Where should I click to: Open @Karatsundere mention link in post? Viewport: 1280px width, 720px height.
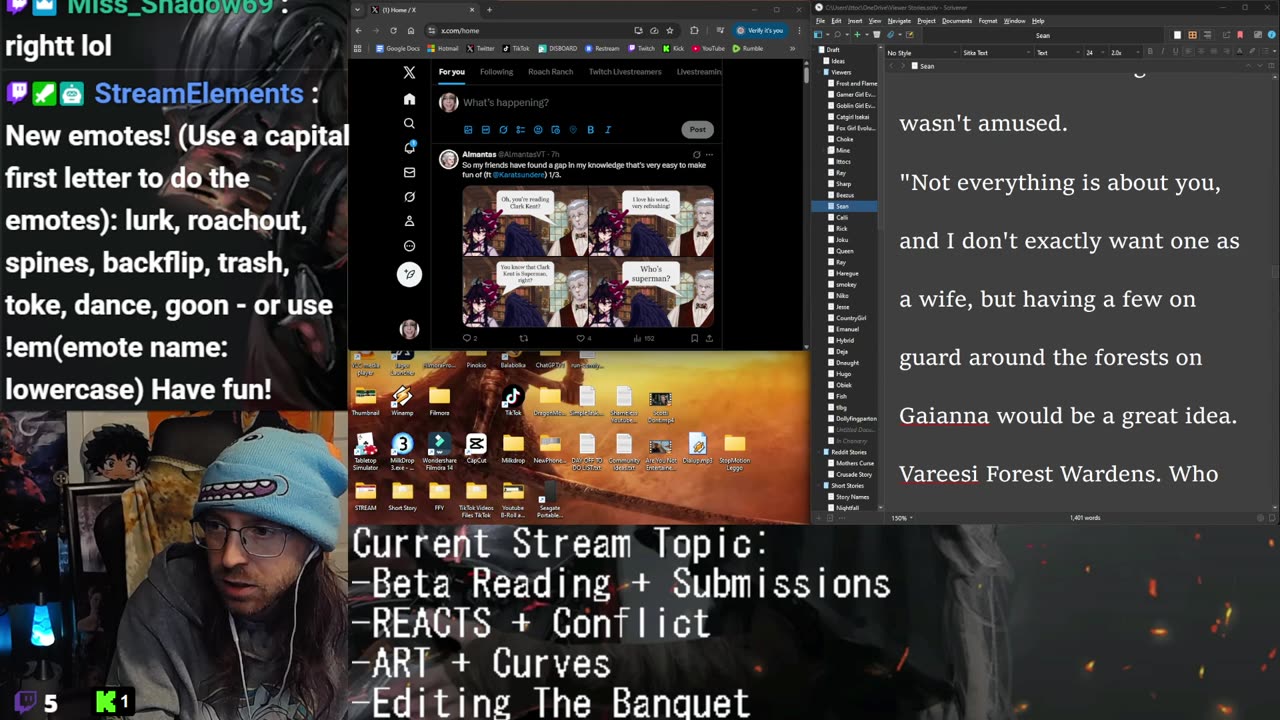pos(519,175)
